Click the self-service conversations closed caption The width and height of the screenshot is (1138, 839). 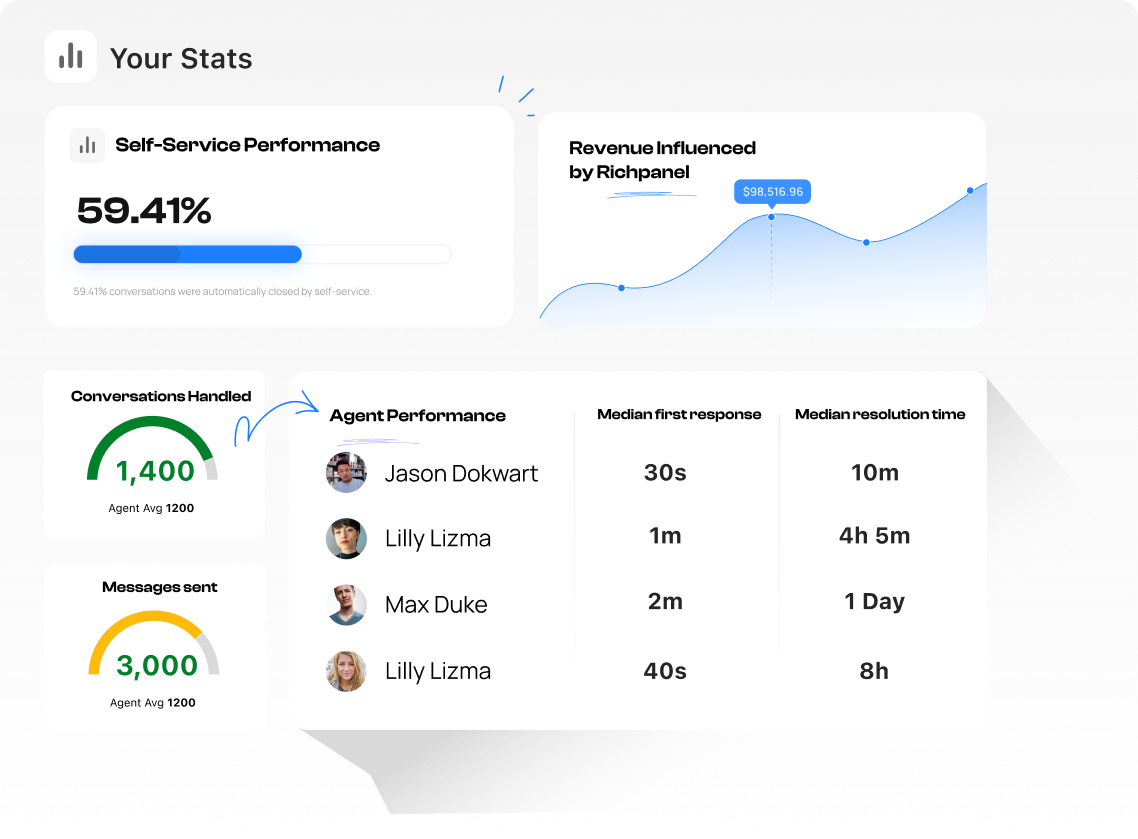pos(222,292)
